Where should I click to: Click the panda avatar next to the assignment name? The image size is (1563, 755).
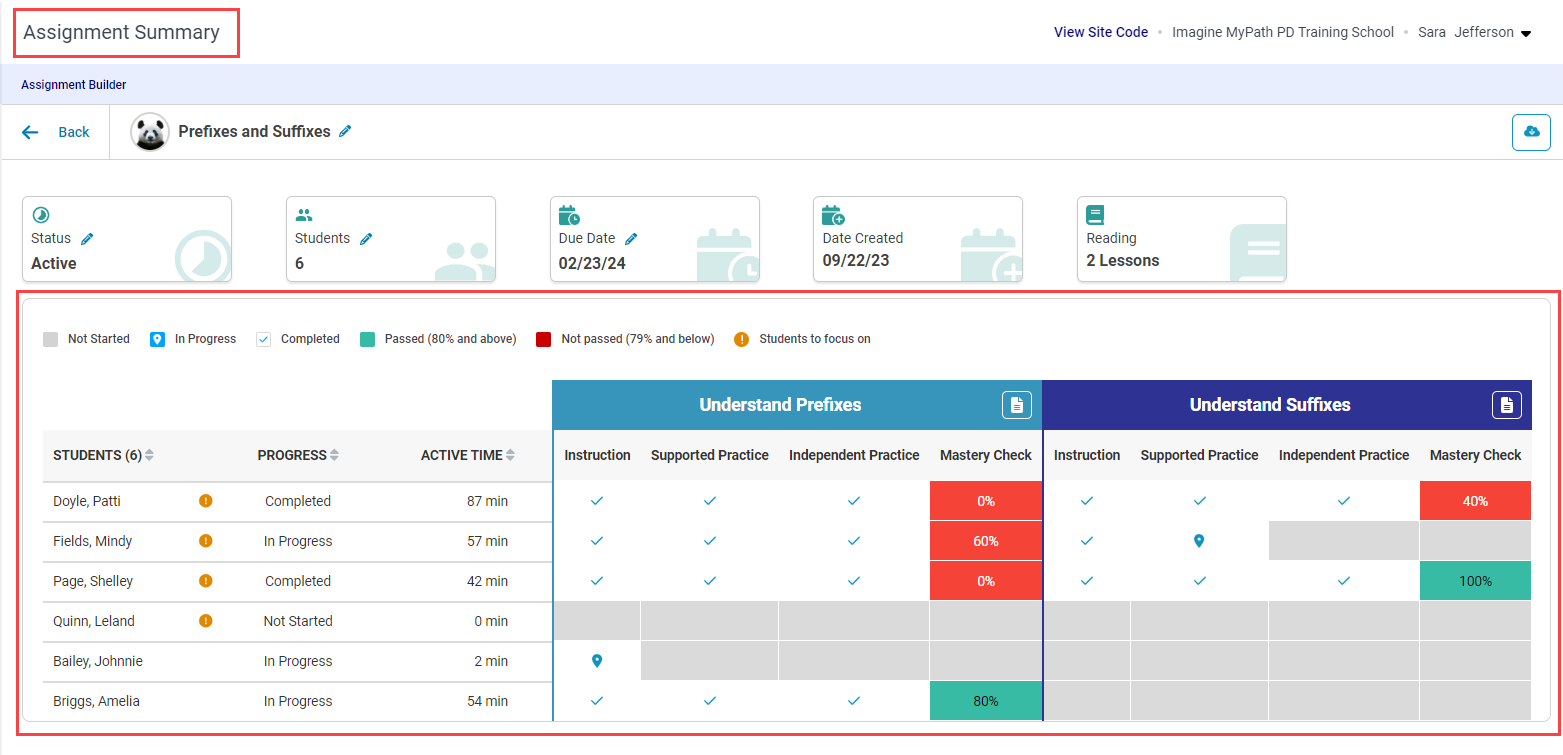[149, 131]
